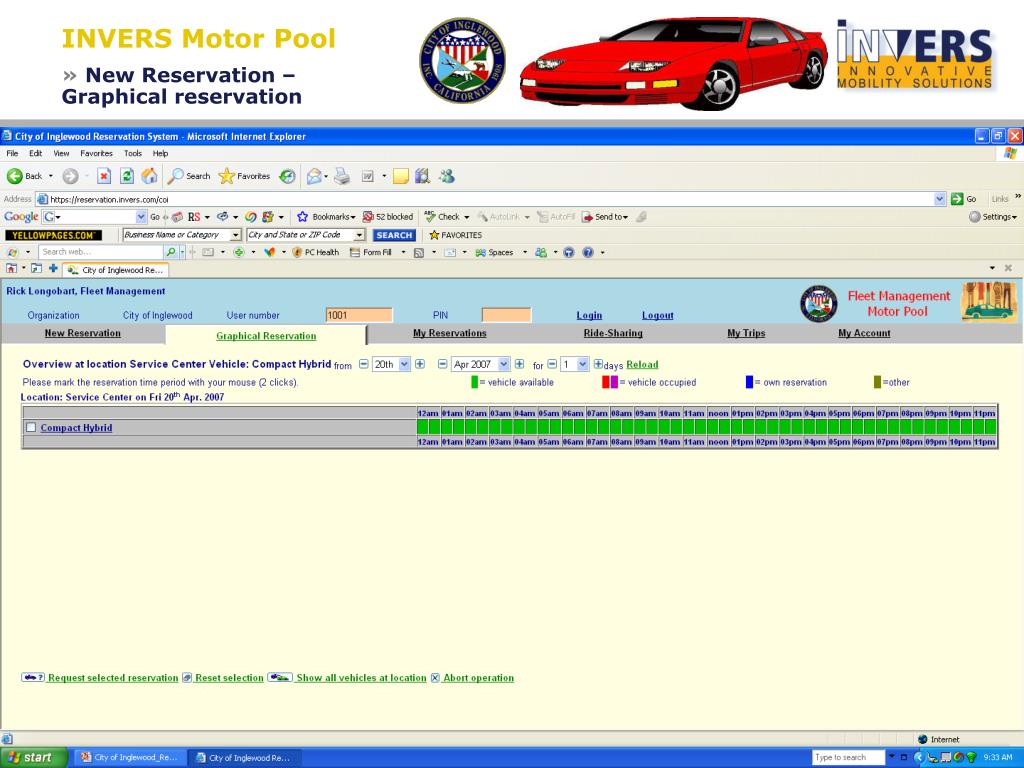Open History via the toolbar icon
The image size is (1024, 768).
(x=287, y=176)
